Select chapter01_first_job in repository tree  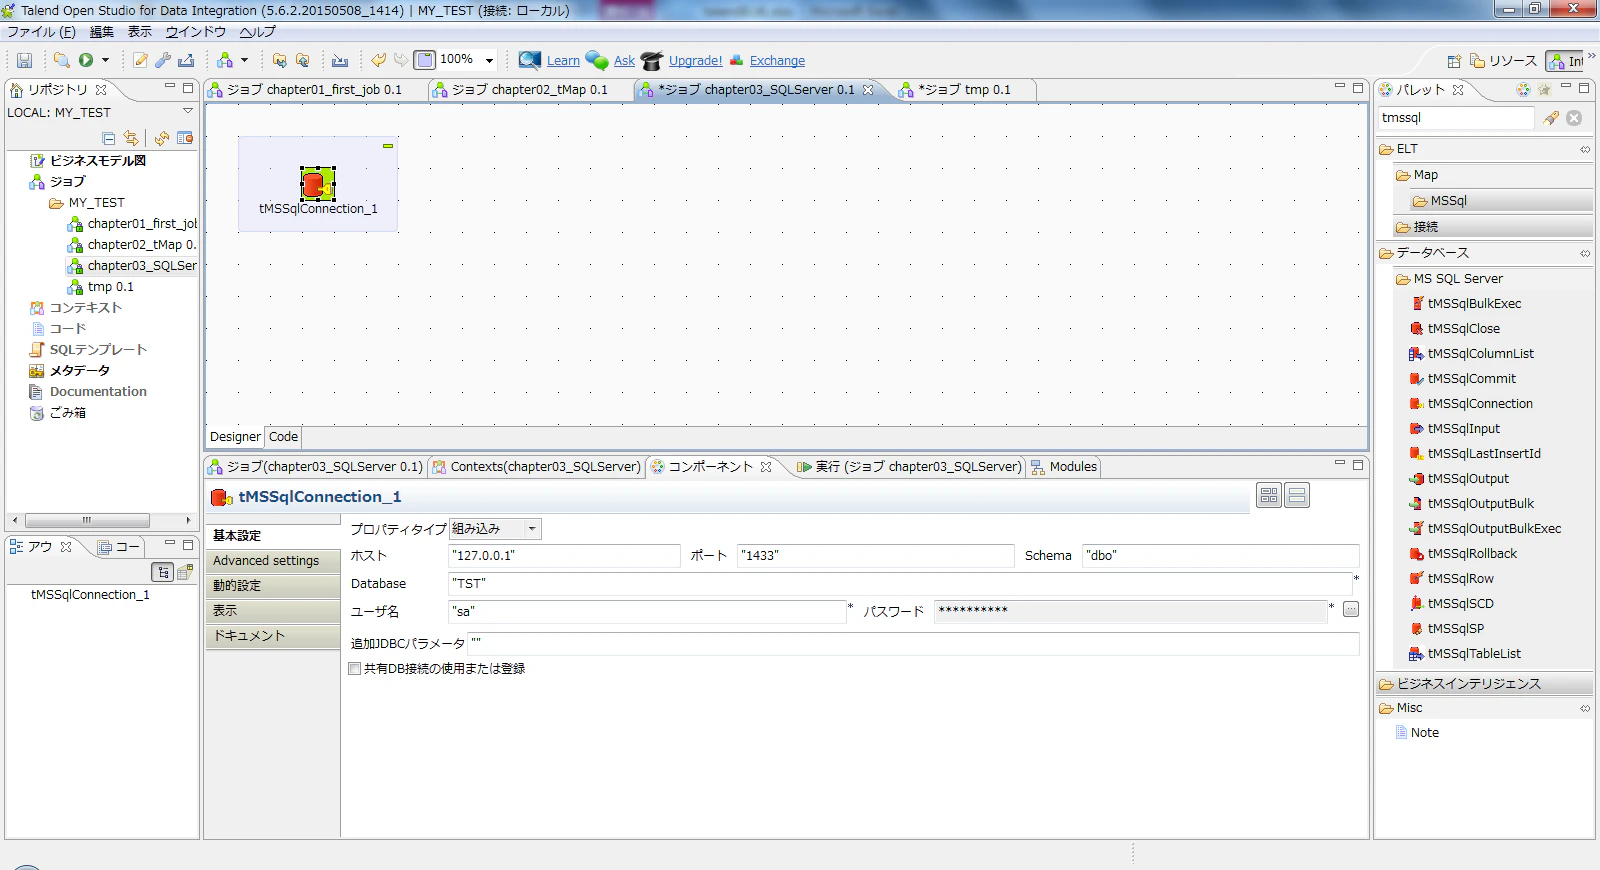tap(132, 224)
